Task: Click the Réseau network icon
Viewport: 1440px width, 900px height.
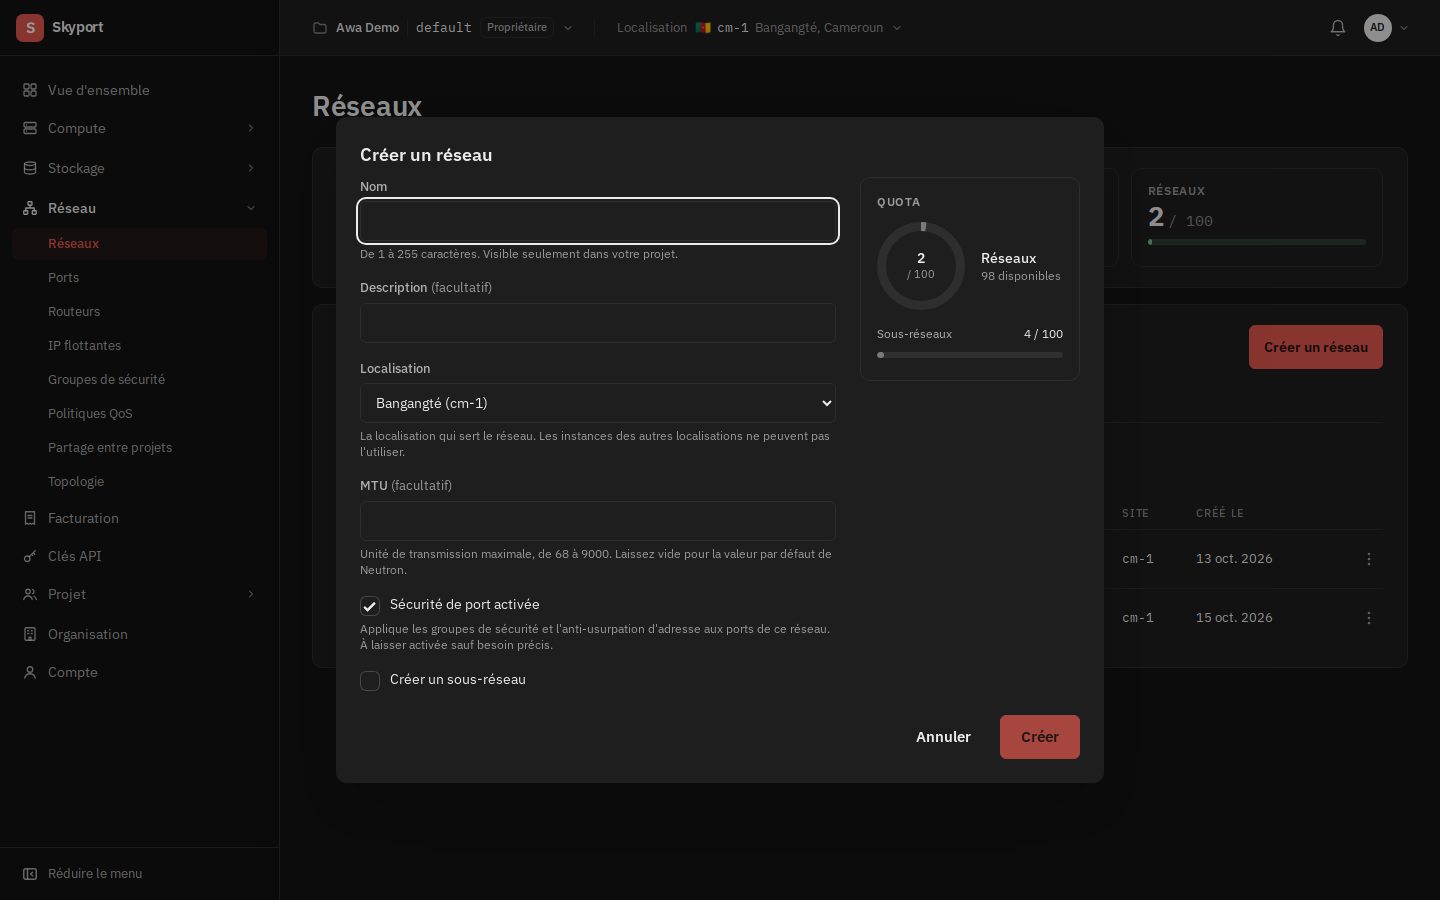Action: point(30,208)
